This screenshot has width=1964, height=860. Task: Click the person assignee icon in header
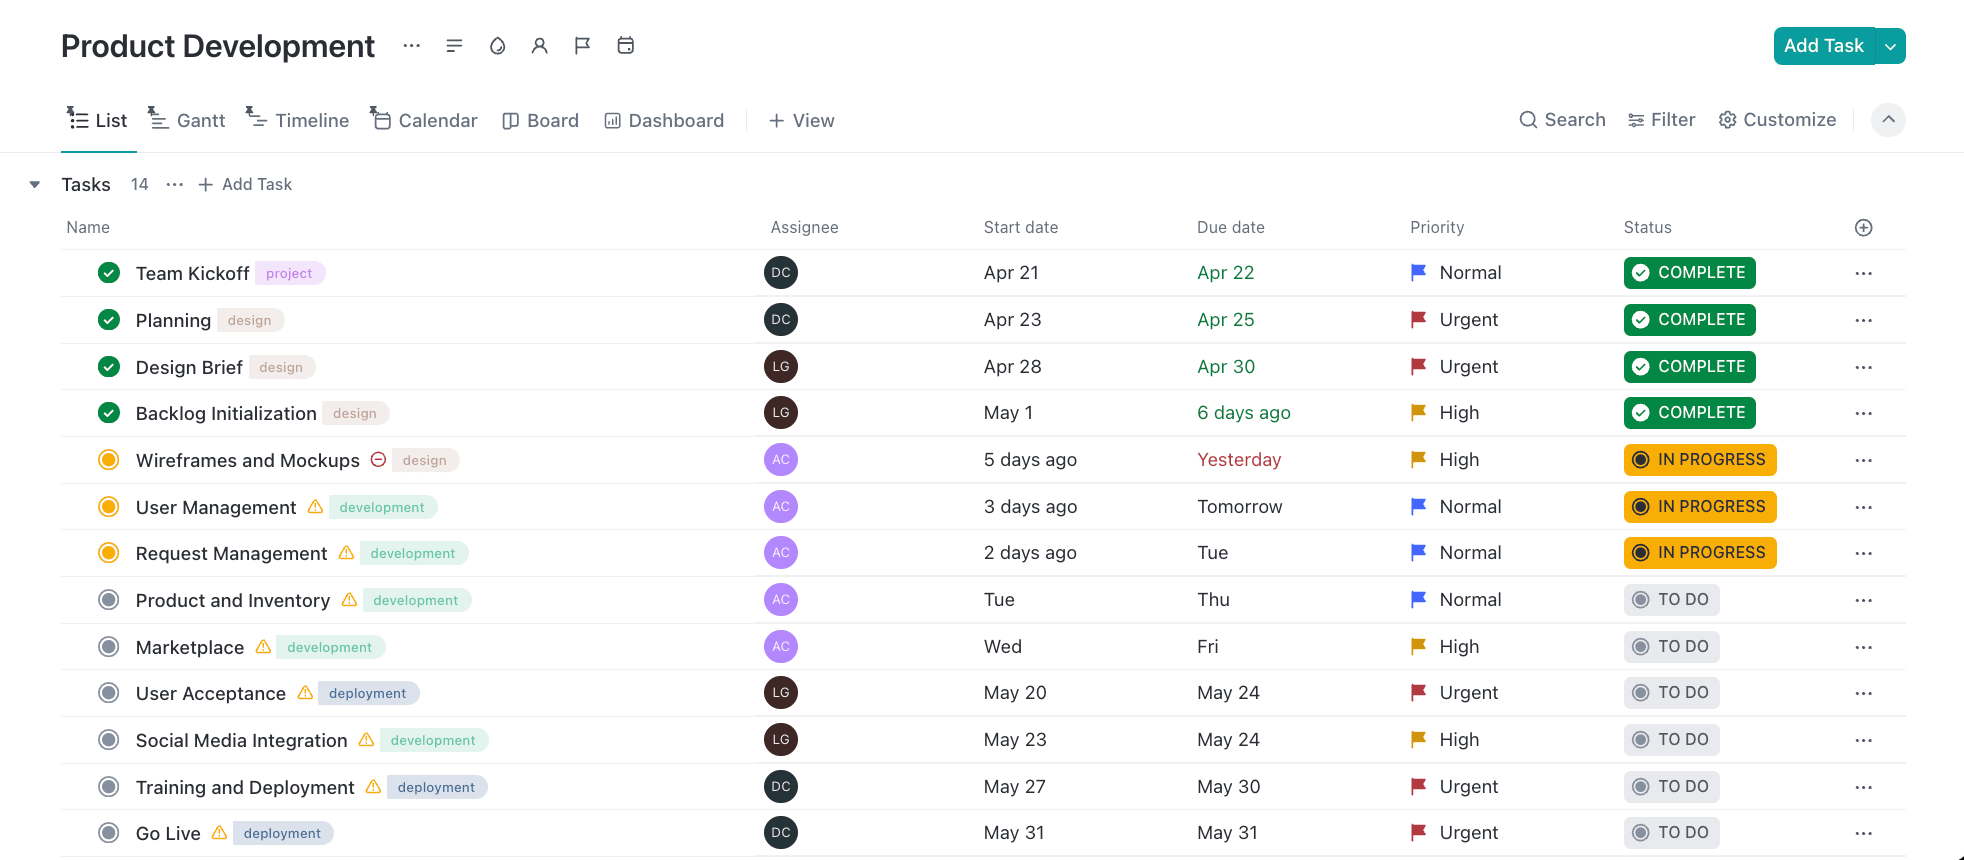(x=540, y=46)
